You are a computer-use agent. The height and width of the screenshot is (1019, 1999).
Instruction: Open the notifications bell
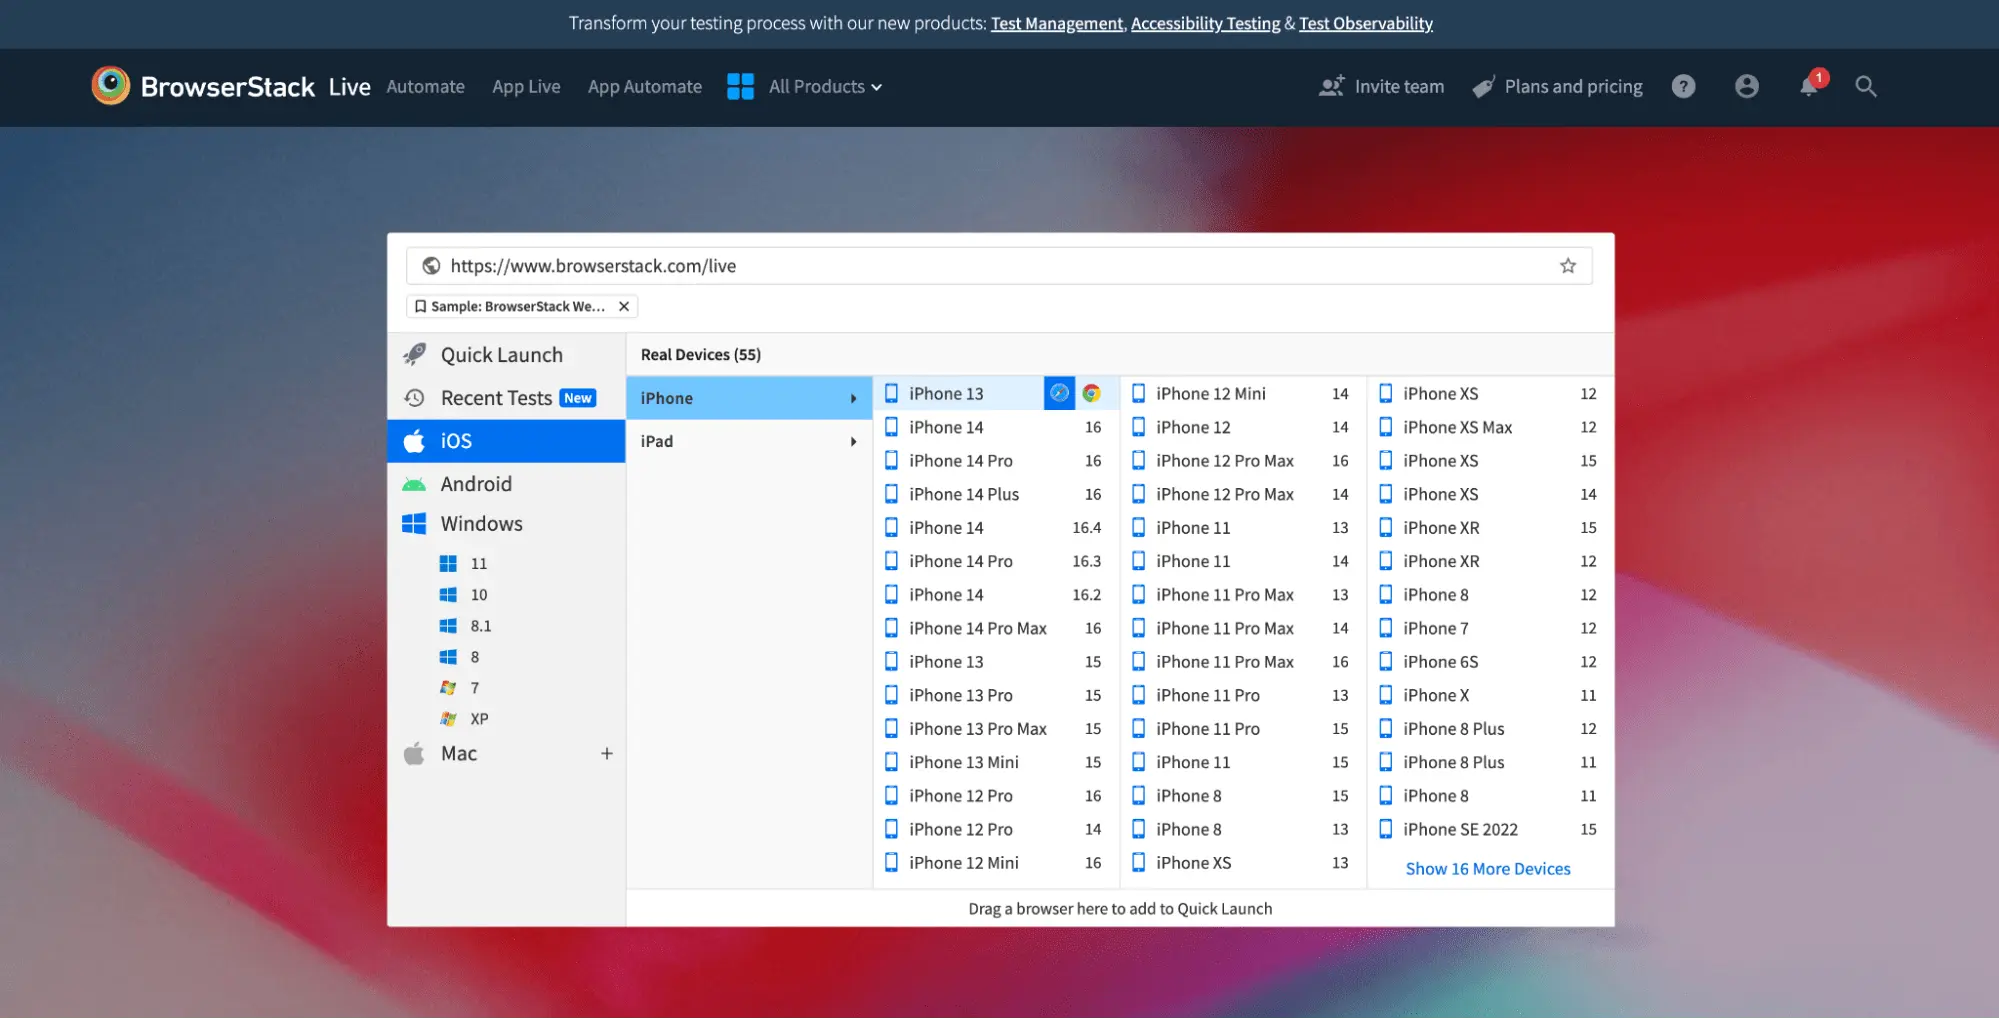click(1809, 86)
